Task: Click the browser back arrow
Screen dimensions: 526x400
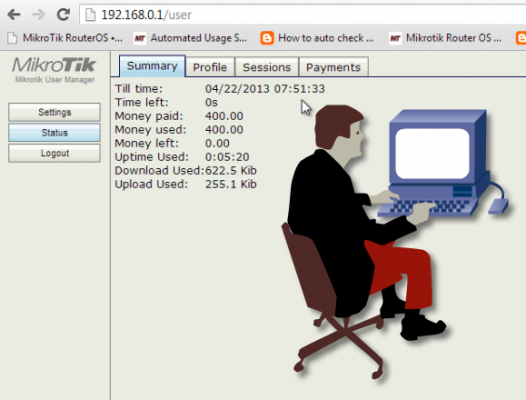Action: tap(14, 14)
